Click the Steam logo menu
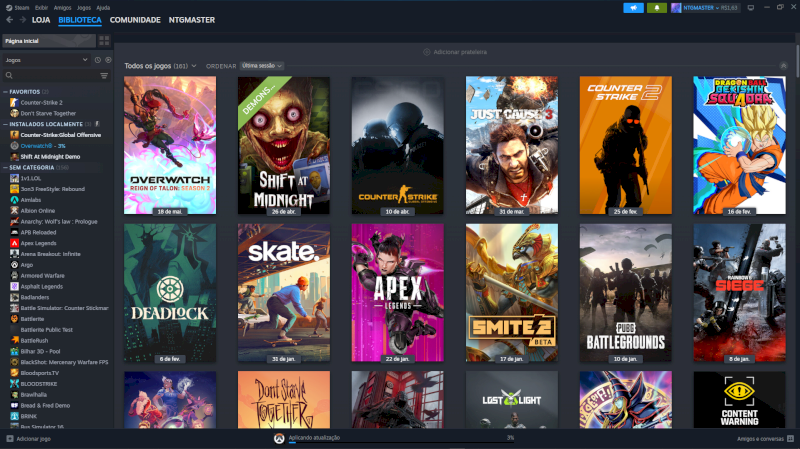This screenshot has height=449, width=800. [17, 8]
